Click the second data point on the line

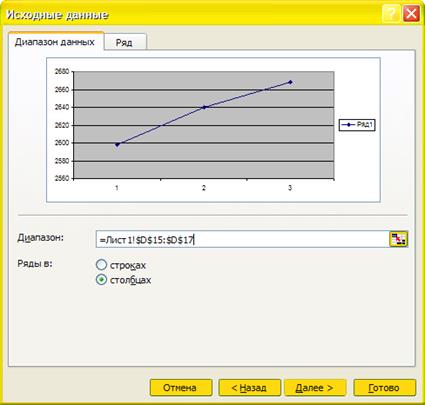tap(204, 107)
